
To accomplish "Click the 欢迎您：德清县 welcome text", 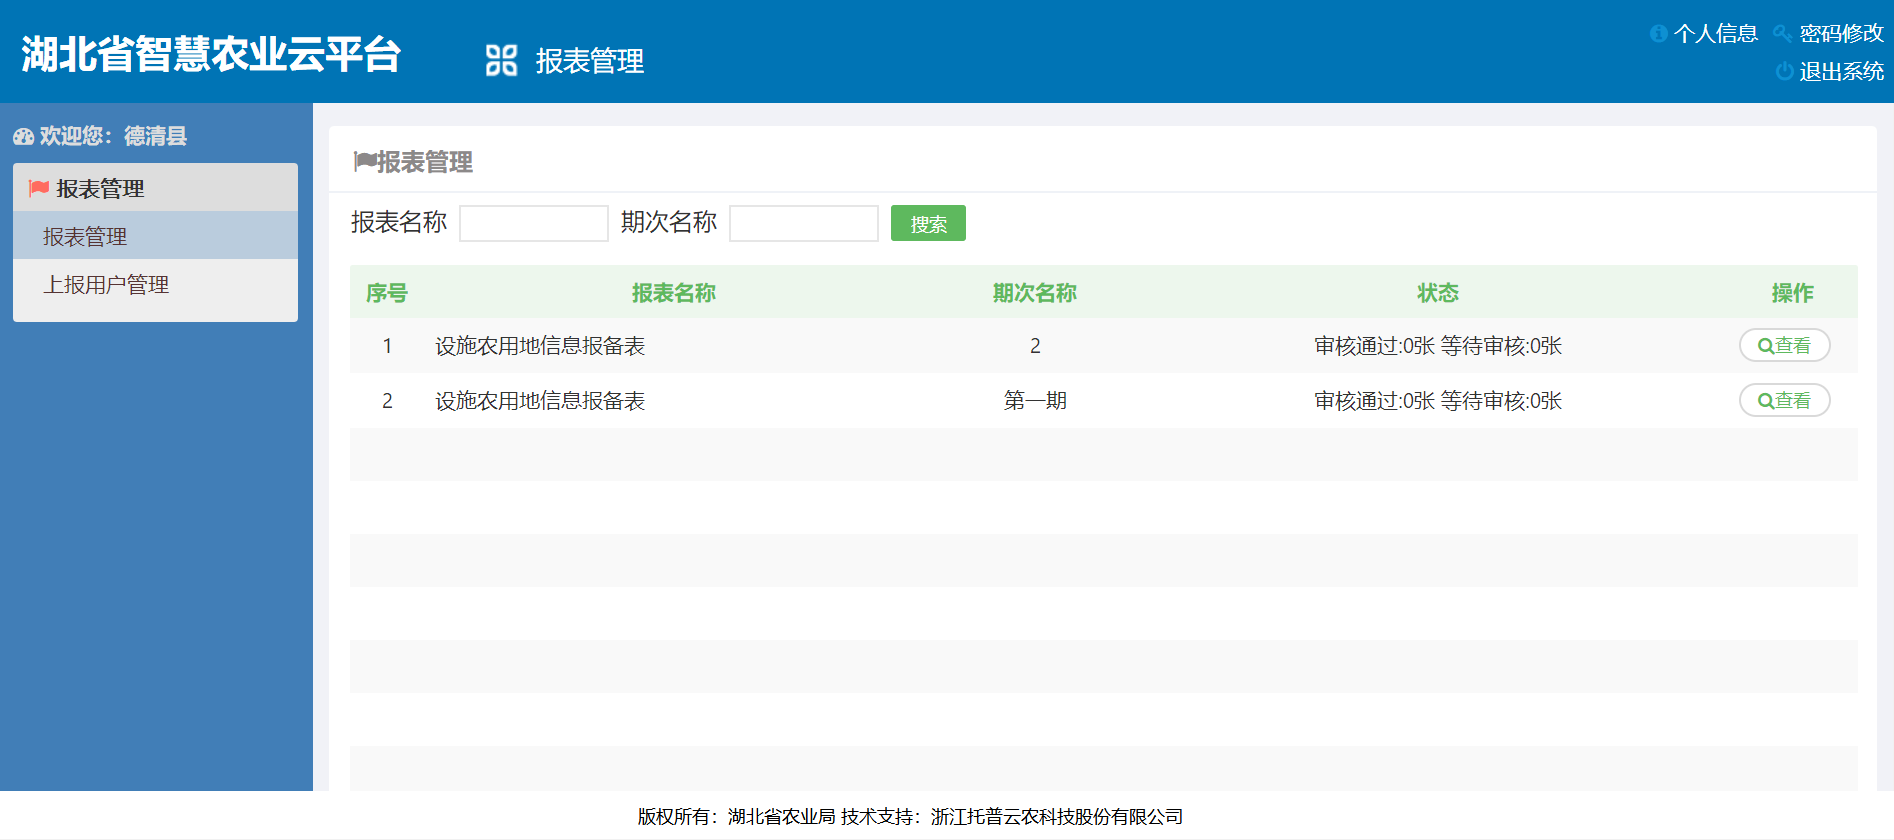I will (113, 136).
